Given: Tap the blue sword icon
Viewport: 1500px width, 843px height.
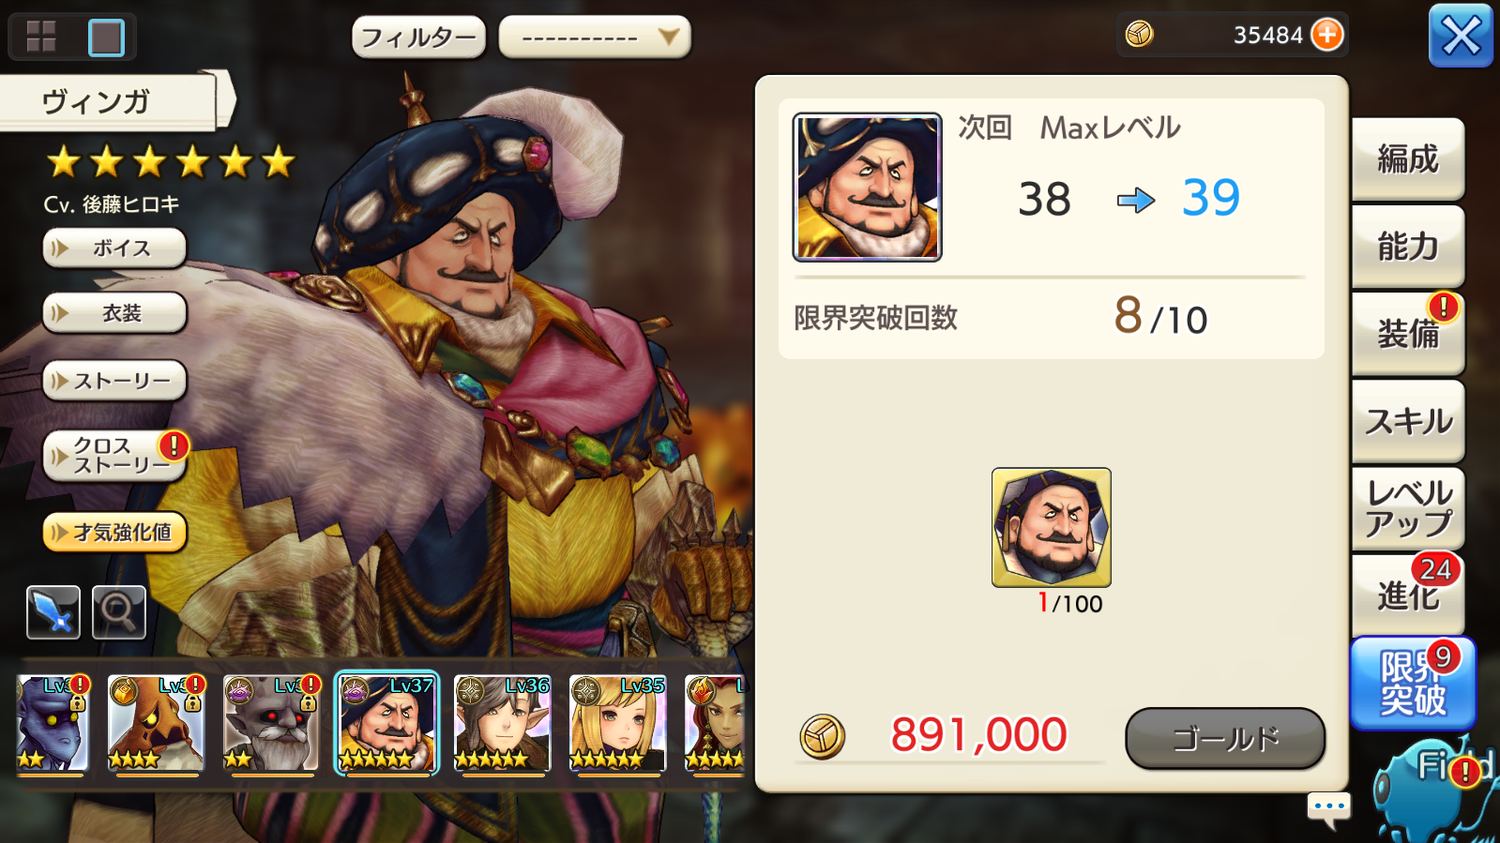Looking at the screenshot, I should pyautogui.click(x=53, y=612).
